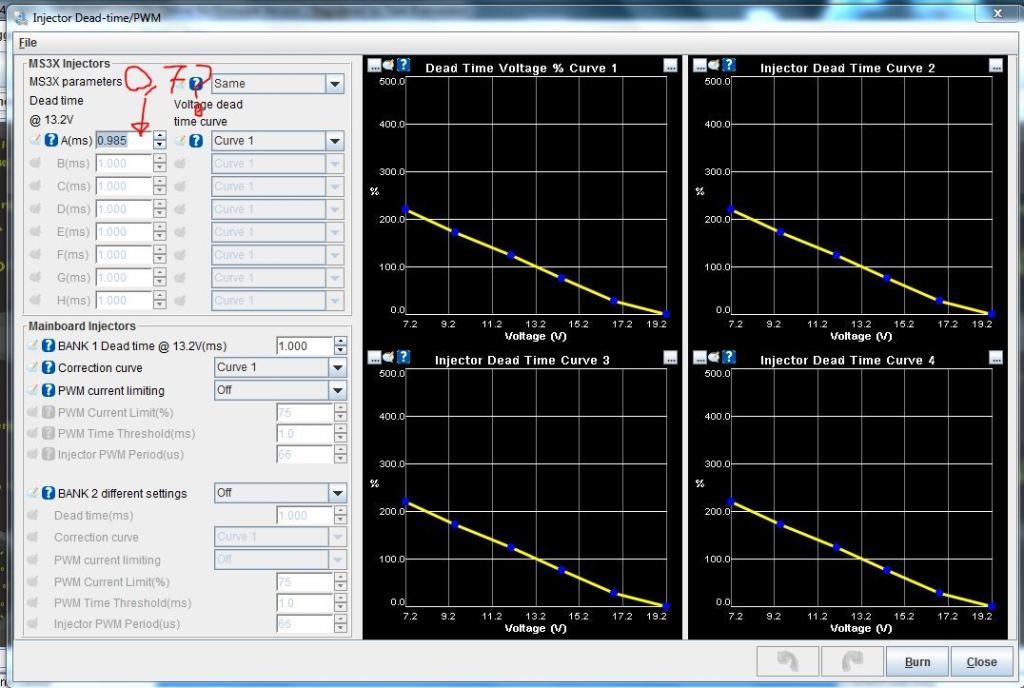Close the Injector Dead-time/PWM dialog window
The width and height of the screenshot is (1024, 688).
click(997, 12)
